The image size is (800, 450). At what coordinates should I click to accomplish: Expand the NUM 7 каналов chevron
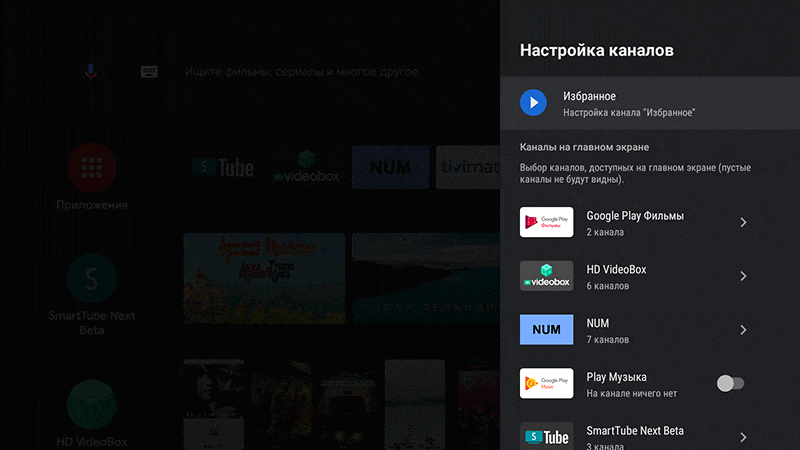coord(743,330)
